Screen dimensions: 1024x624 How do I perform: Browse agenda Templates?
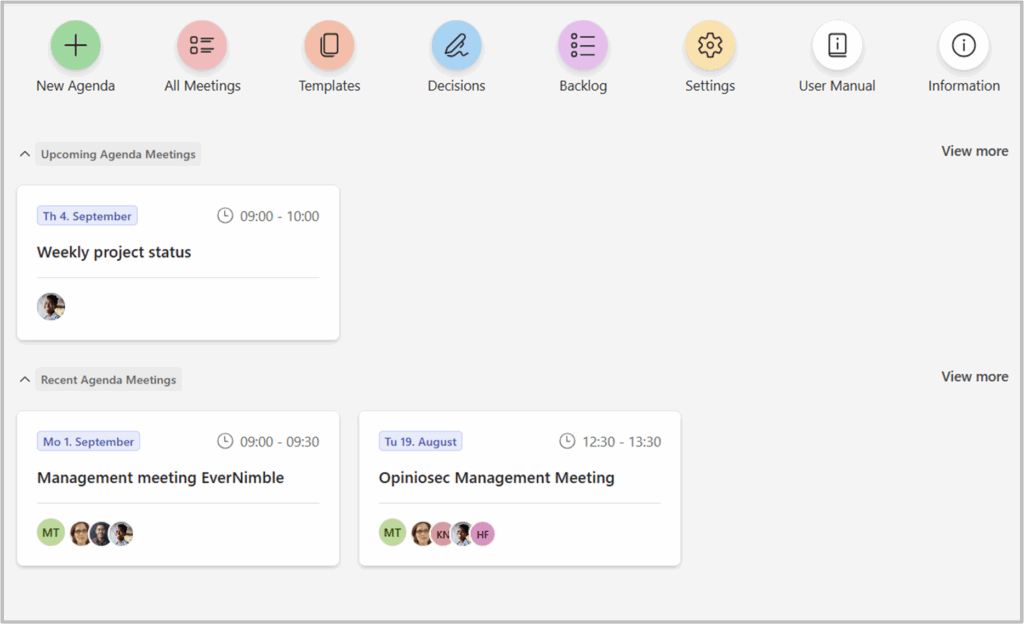pos(329,45)
